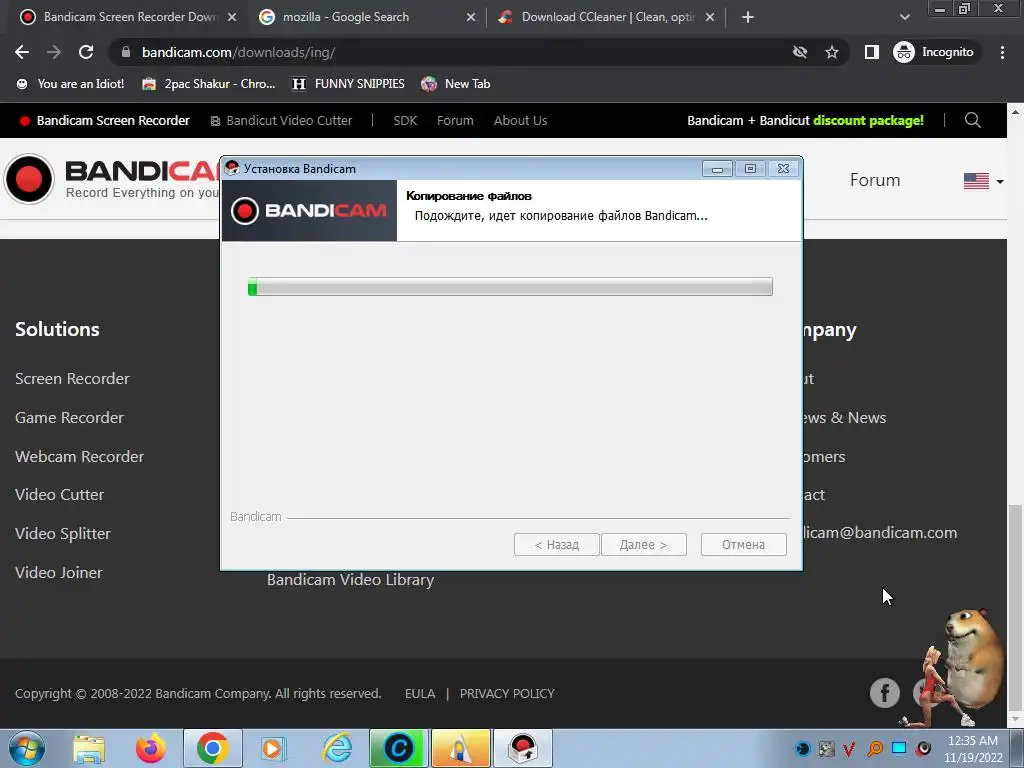The image size is (1024, 768).
Task: Launch Firefox from taskbar
Action: pyautogui.click(x=150, y=748)
